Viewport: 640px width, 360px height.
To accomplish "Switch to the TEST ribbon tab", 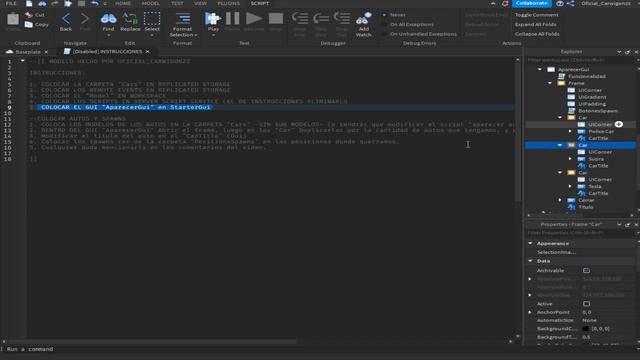I will [x=177, y=3].
